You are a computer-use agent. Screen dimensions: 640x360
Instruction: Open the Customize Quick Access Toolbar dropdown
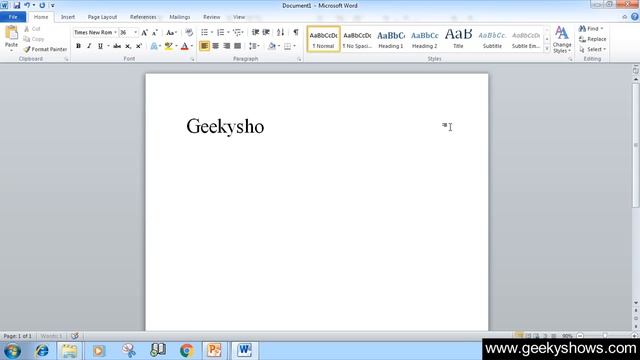pyautogui.click(x=52, y=5)
